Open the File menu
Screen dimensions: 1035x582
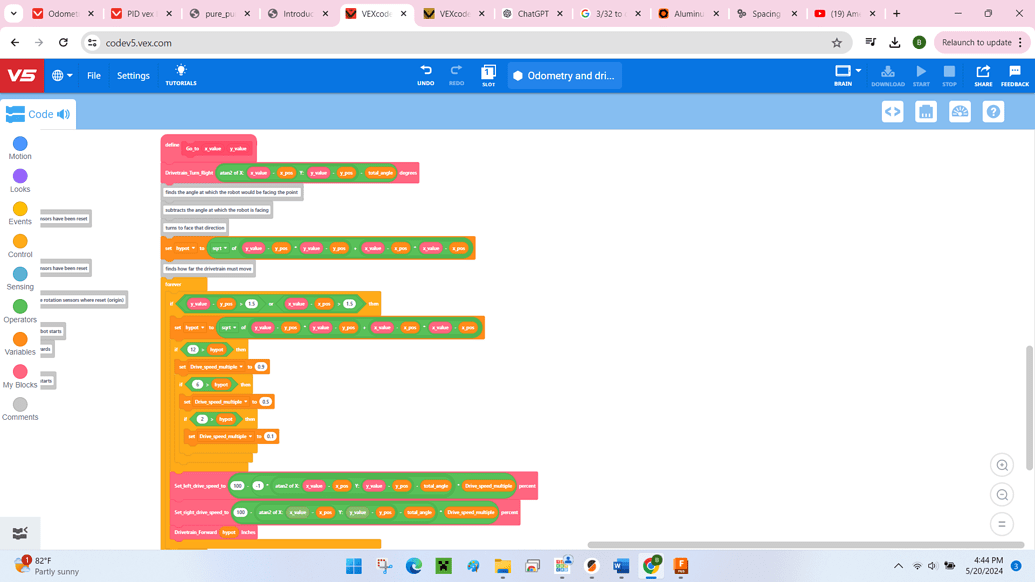(93, 75)
